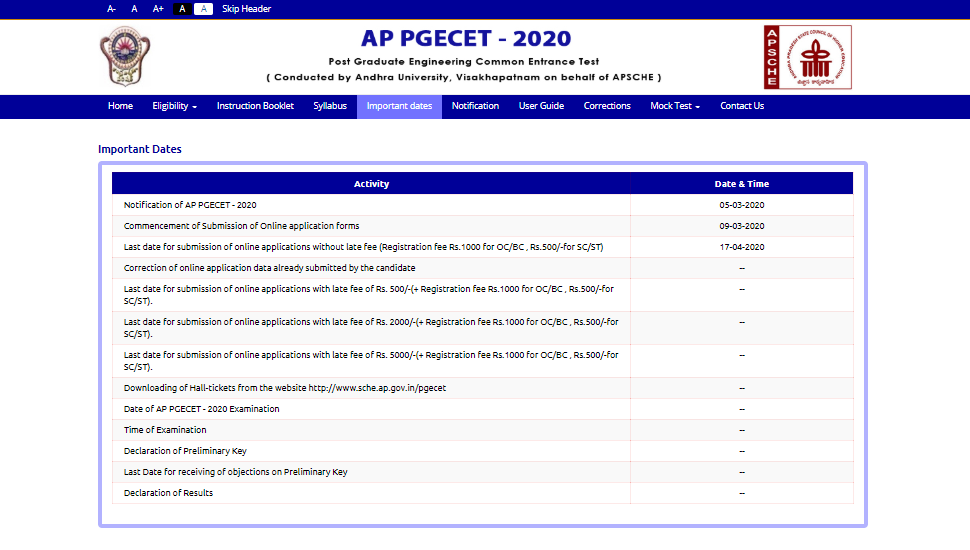Switch to black background contrast theme
Screen dimensions: 970x550
pos(182,9)
